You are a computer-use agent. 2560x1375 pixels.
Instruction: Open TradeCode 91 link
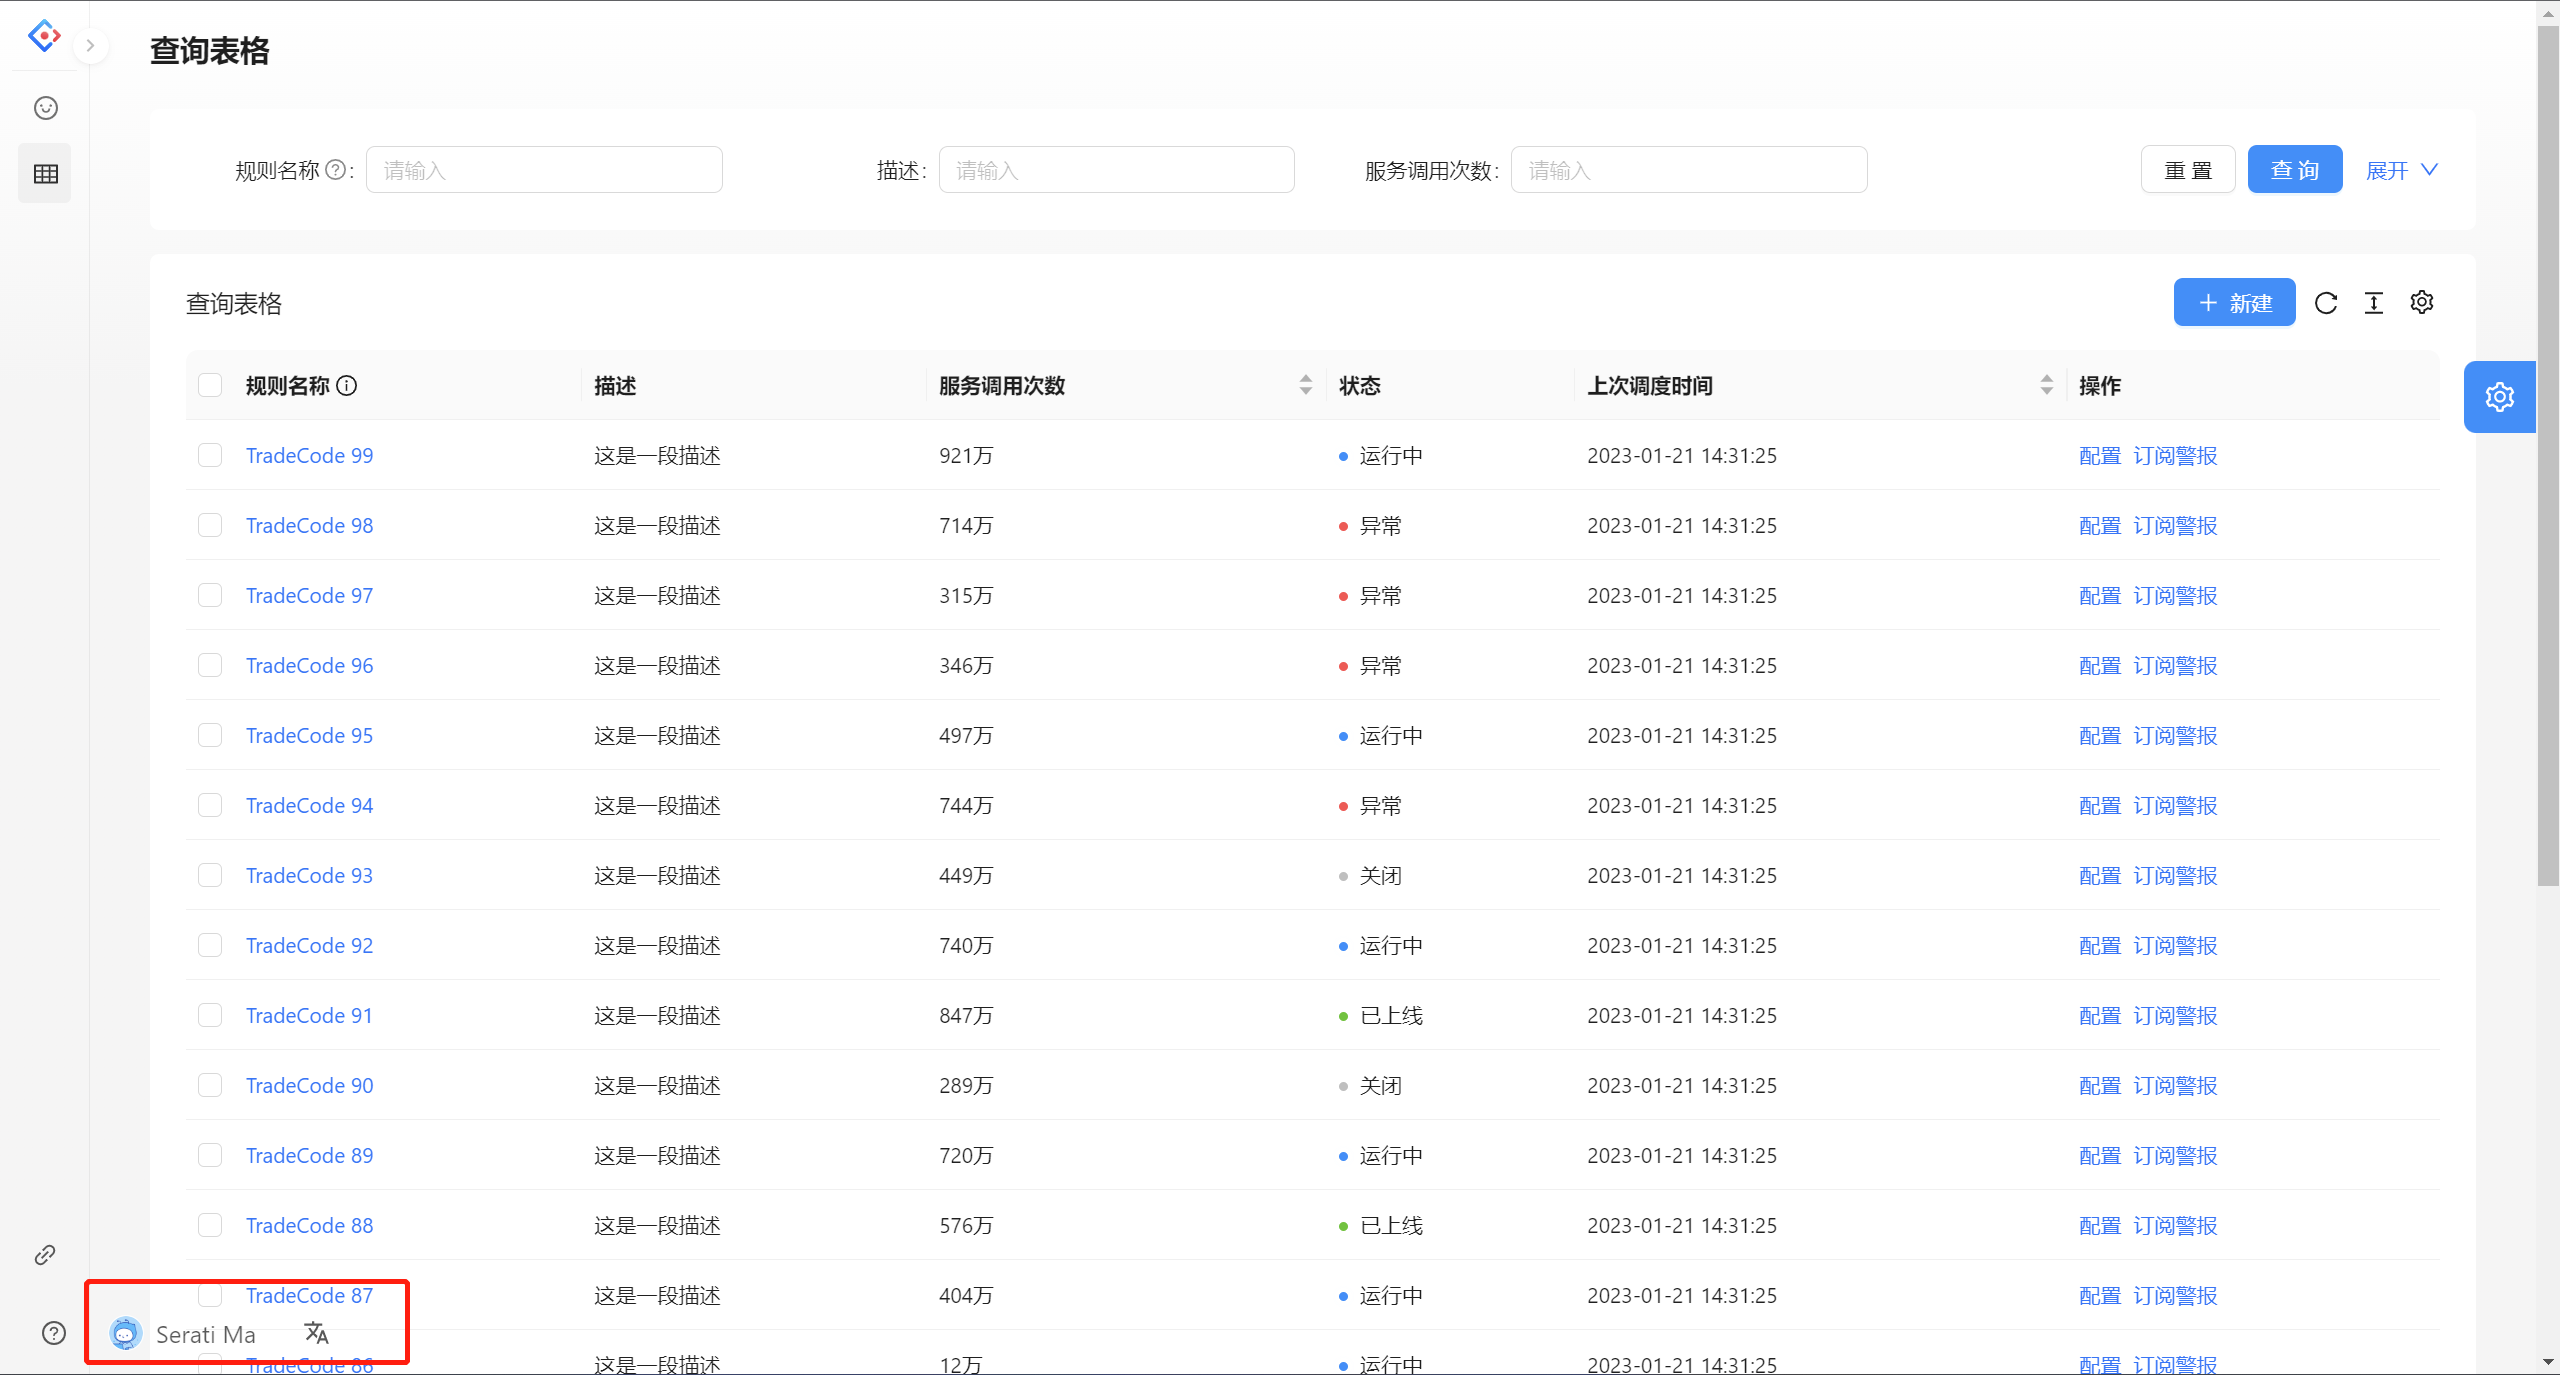tap(309, 1015)
